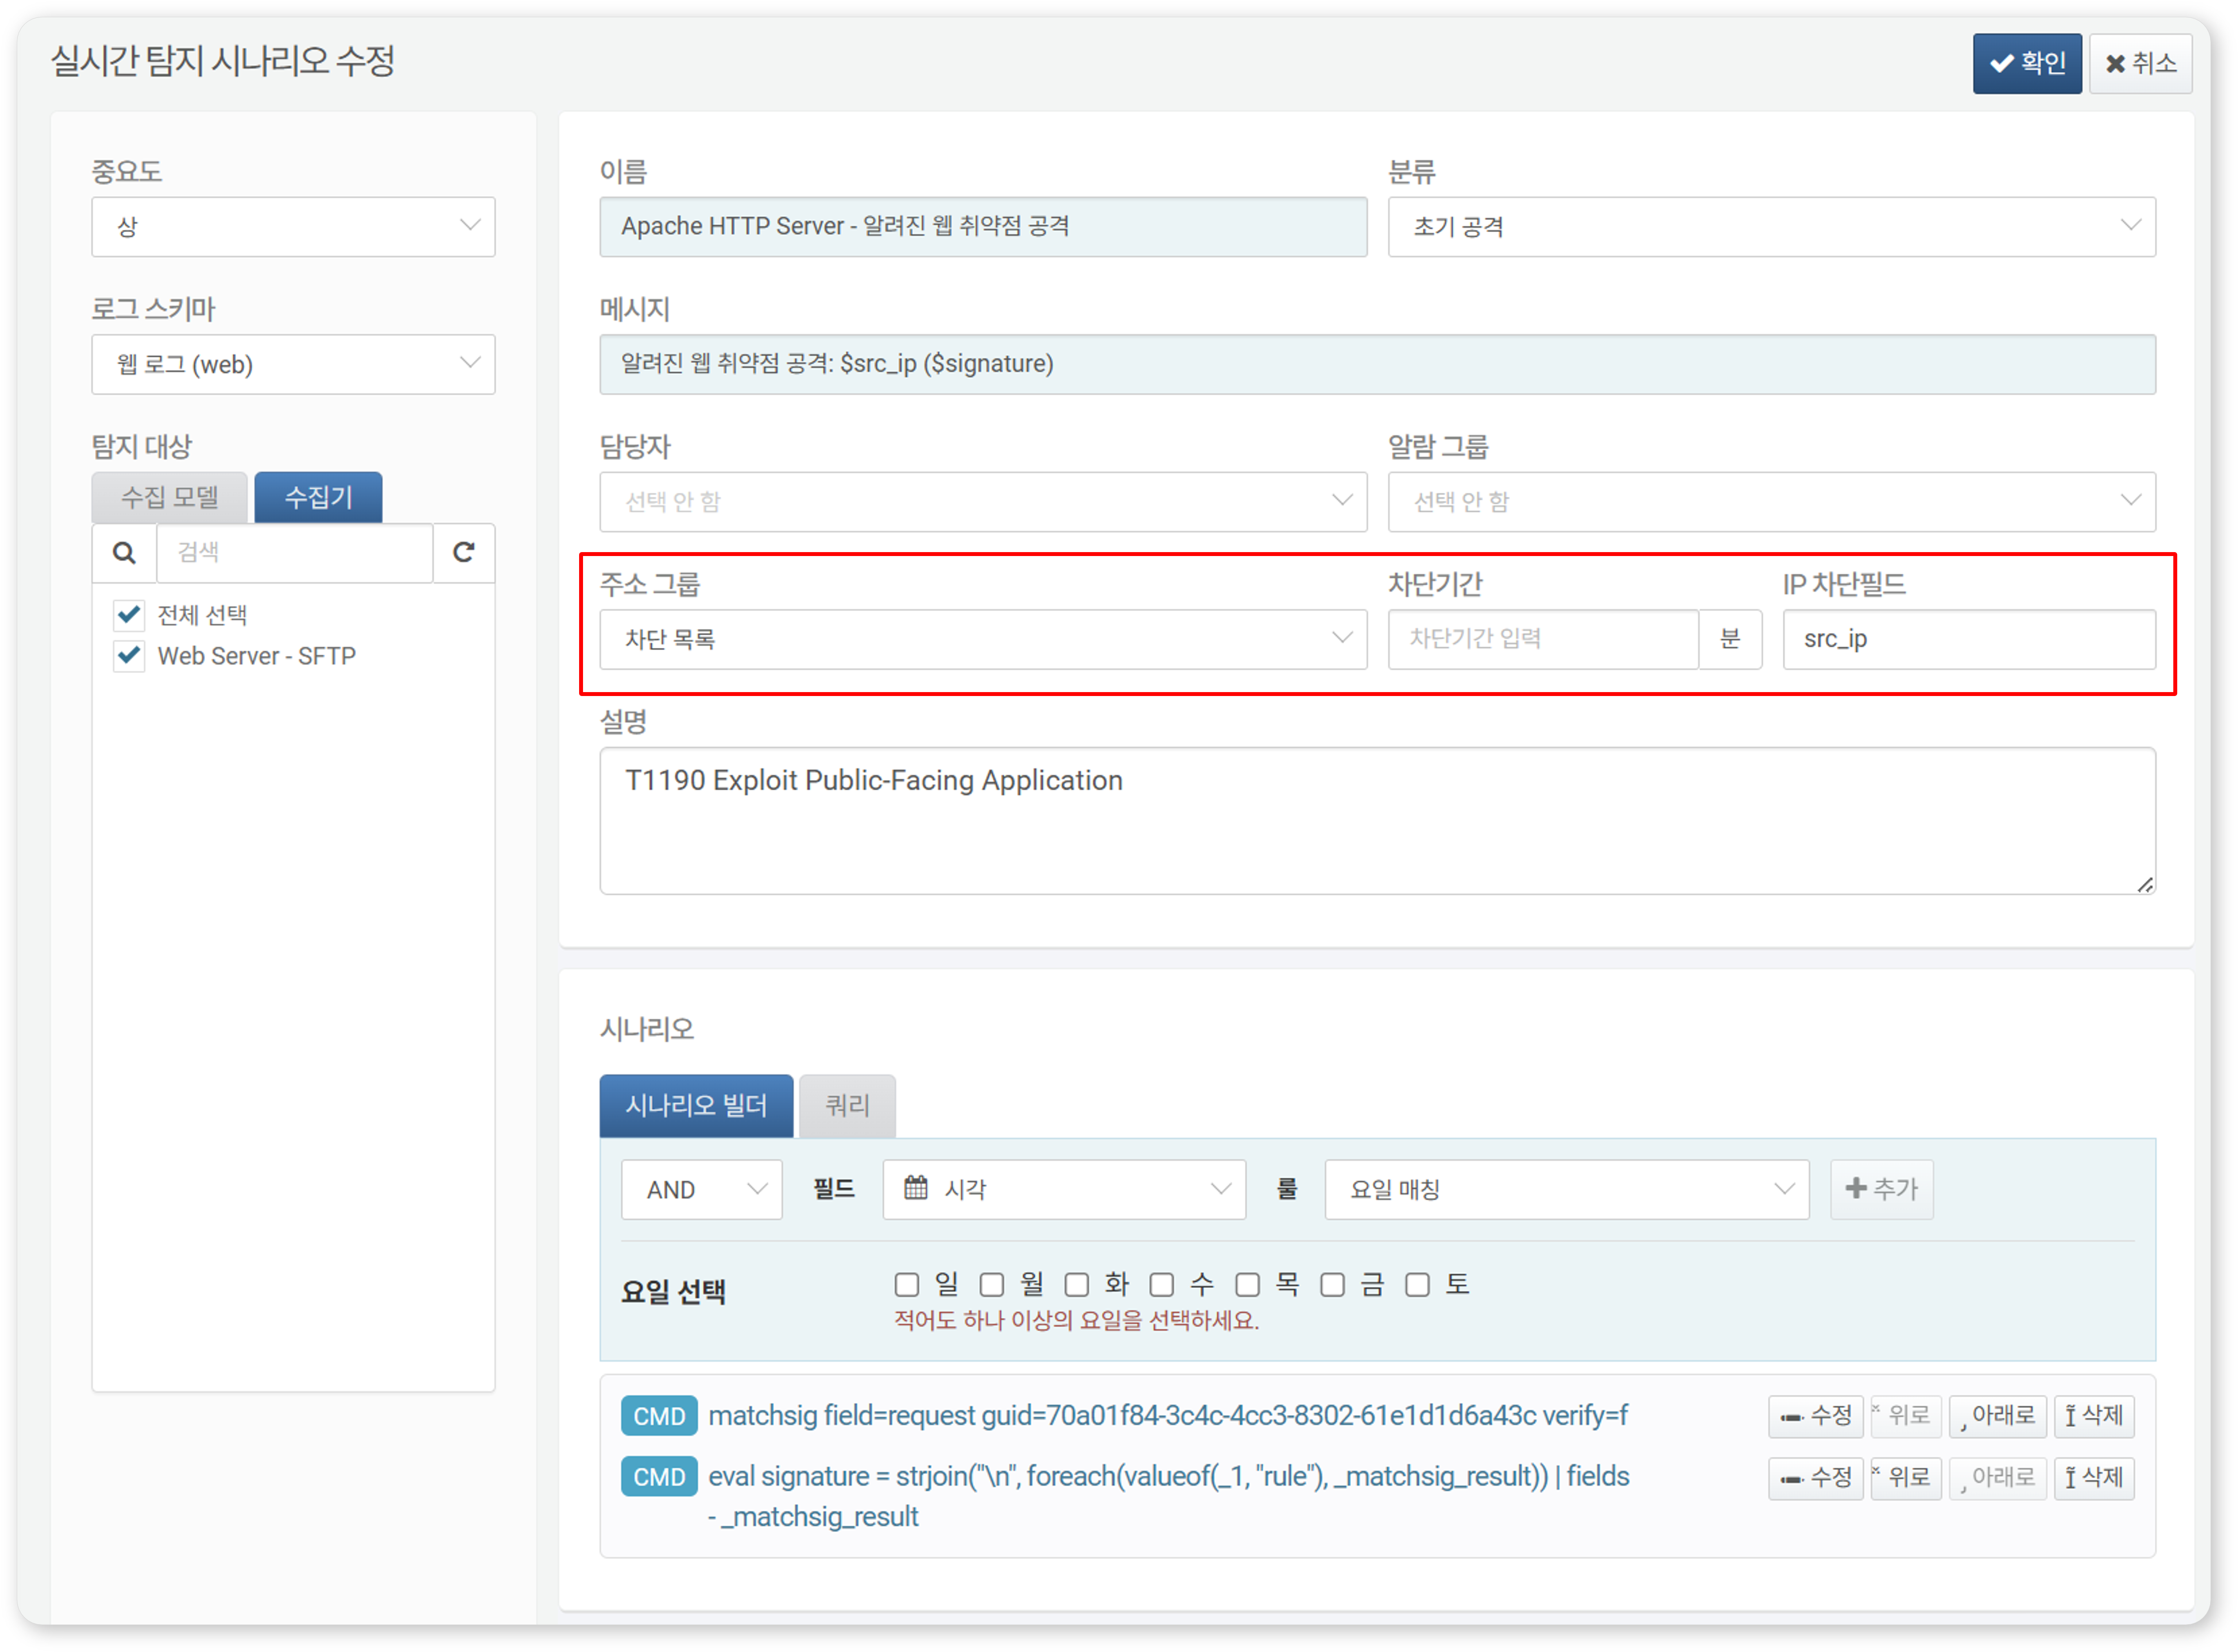Image resolution: width=2238 pixels, height=1652 pixels.
Task: Open the 분류 category dropdown
Action: click(1772, 227)
